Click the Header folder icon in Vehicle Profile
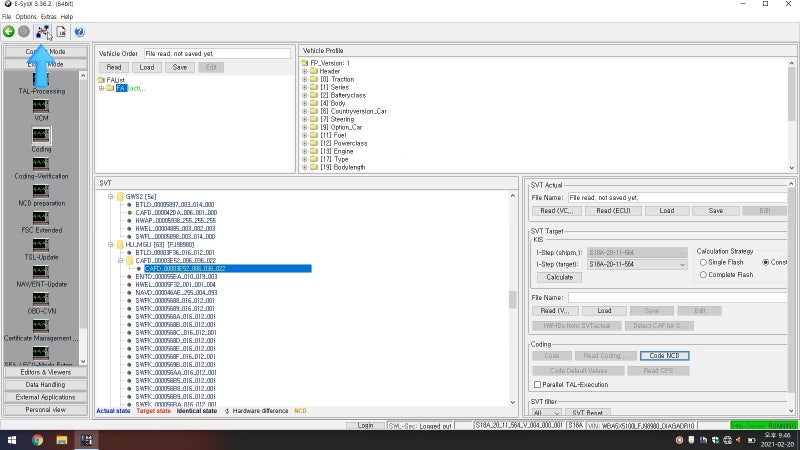Screen dimensions: 800x450 point(314,71)
